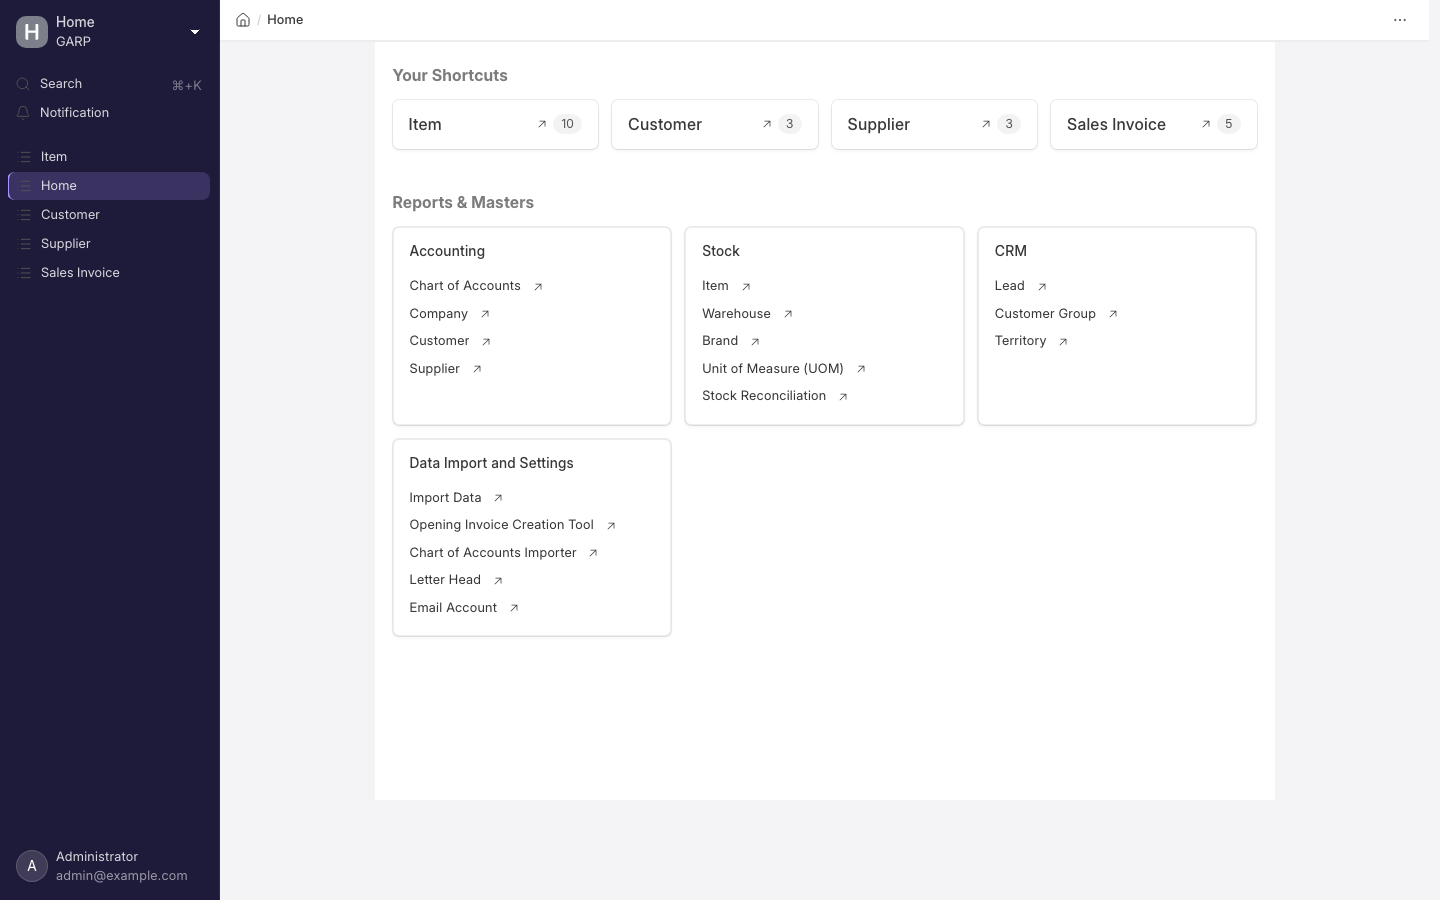The height and width of the screenshot is (900, 1440).
Task: Open Opening Invoice Creation Tool link
Action: pyautogui.click(x=501, y=525)
